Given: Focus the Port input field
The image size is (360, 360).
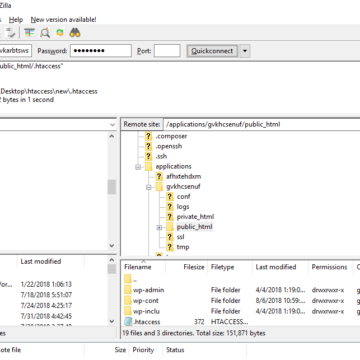Looking at the screenshot, I should 167,51.
